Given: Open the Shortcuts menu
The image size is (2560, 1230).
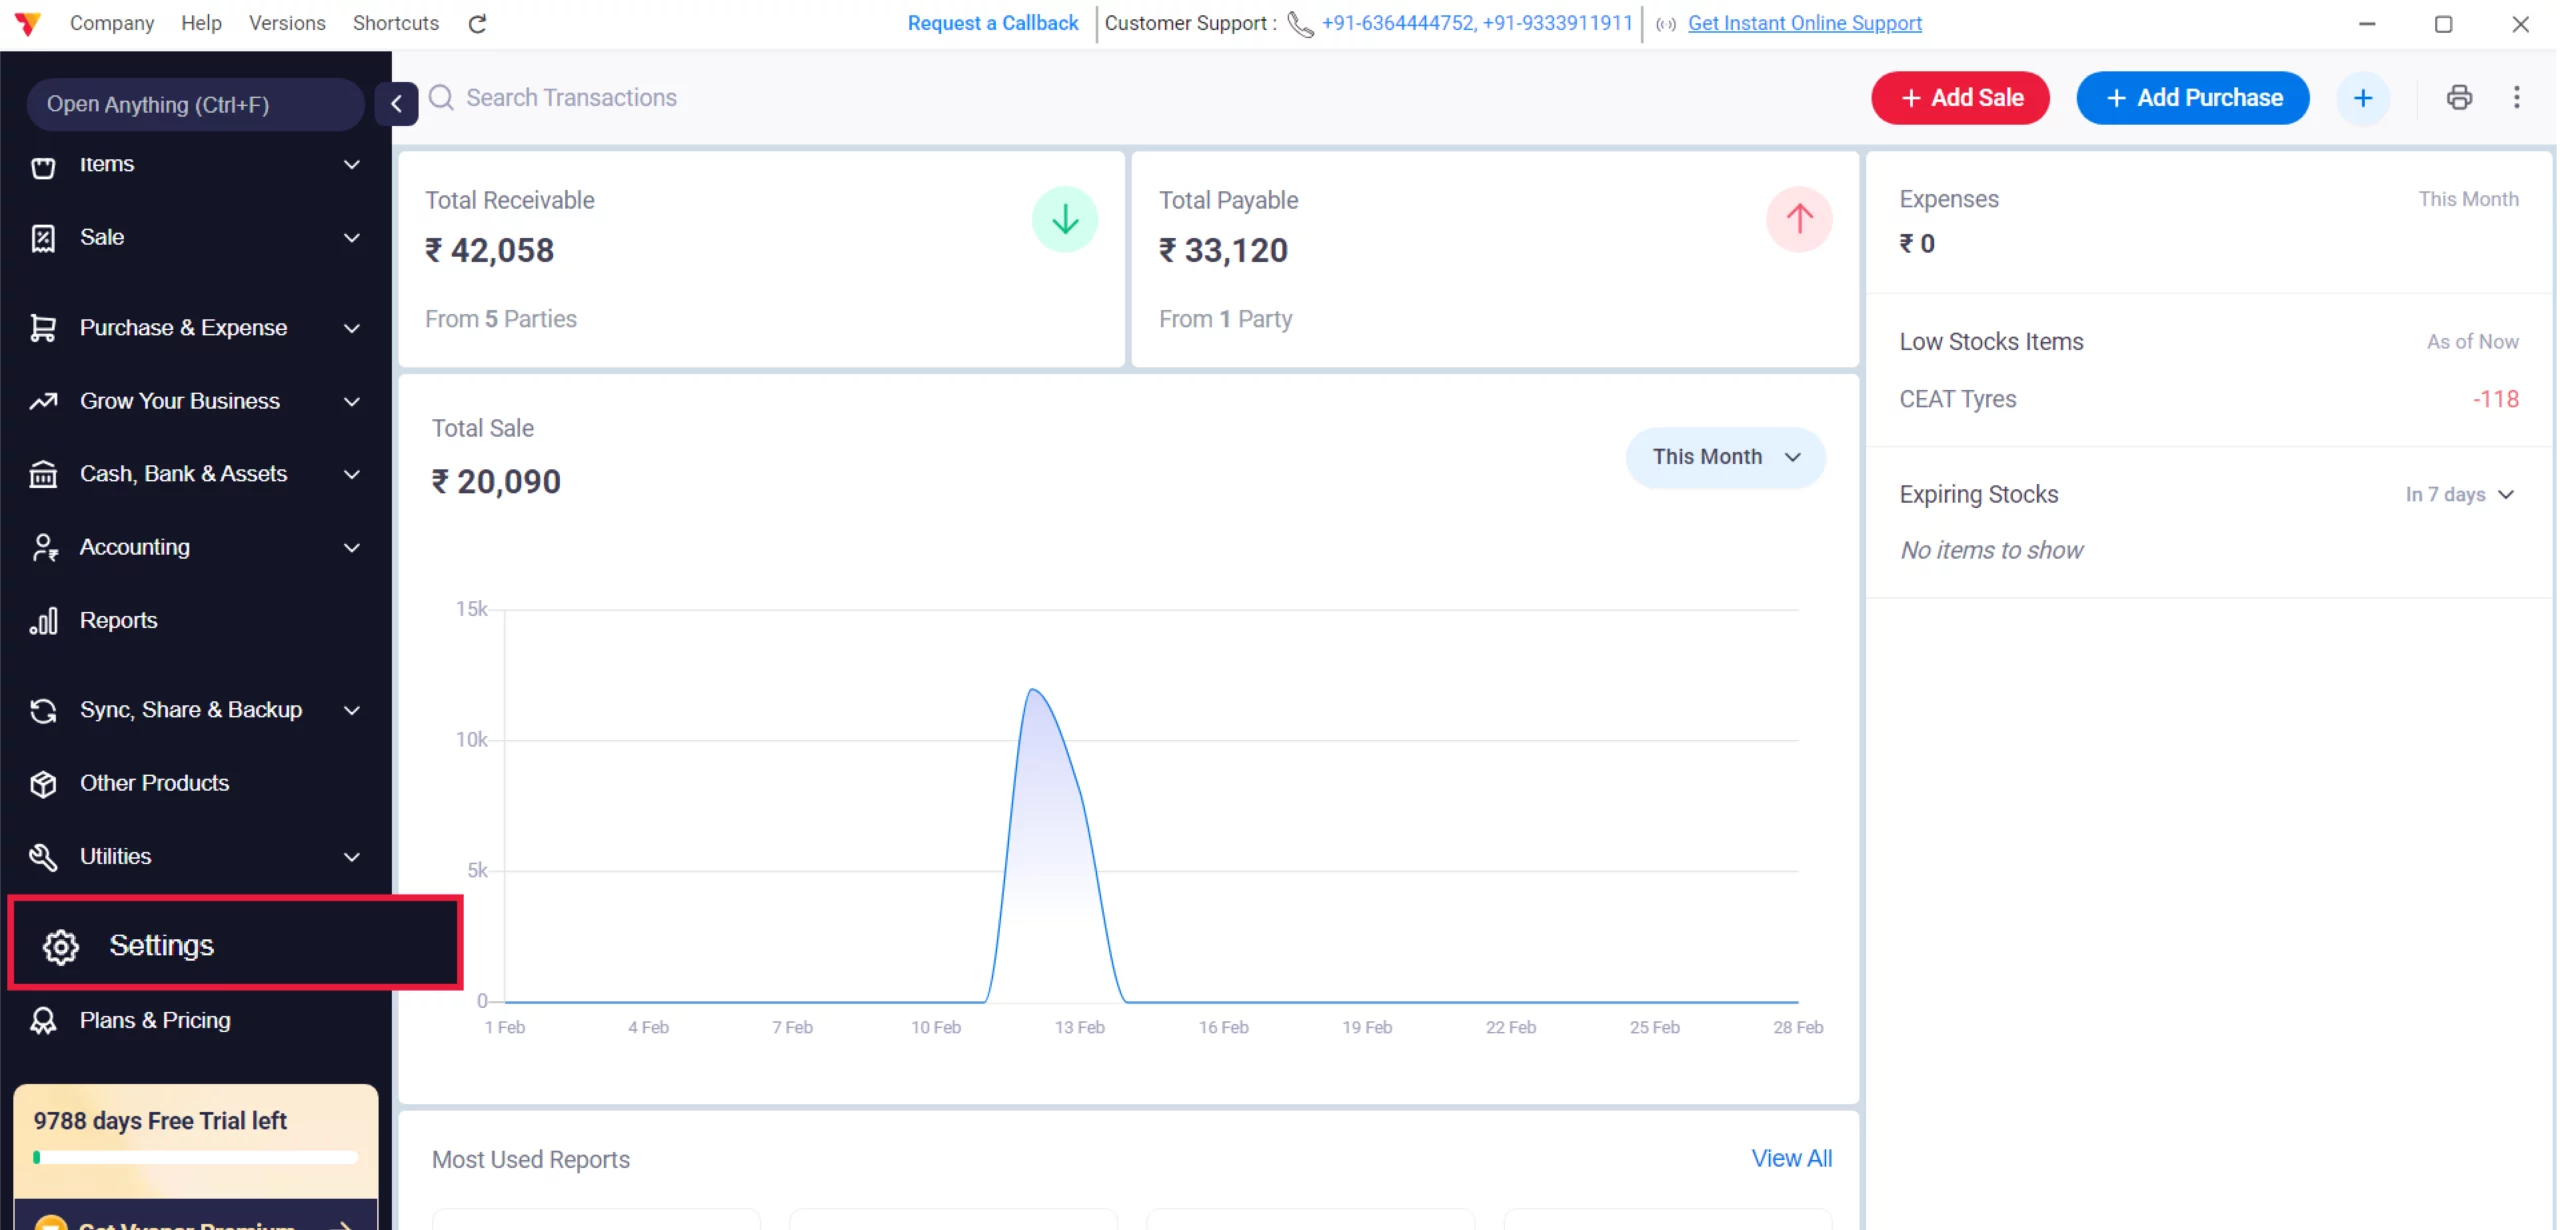Looking at the screenshot, I should coord(395,23).
